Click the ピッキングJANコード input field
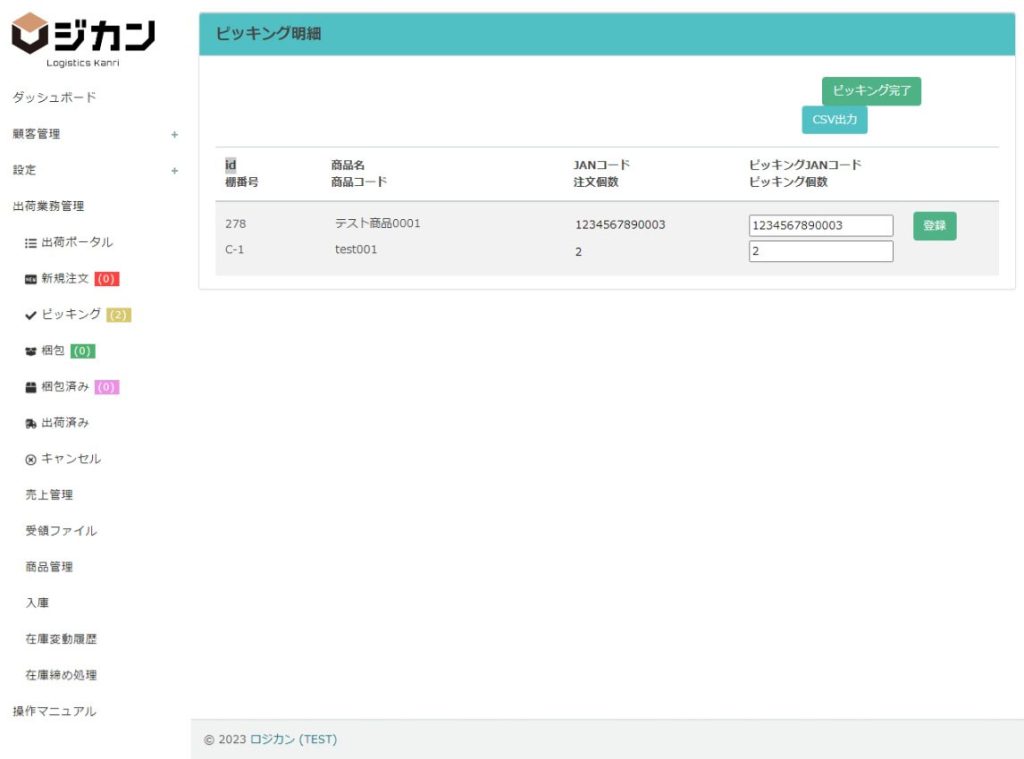1024x759 pixels. pyautogui.click(x=820, y=226)
